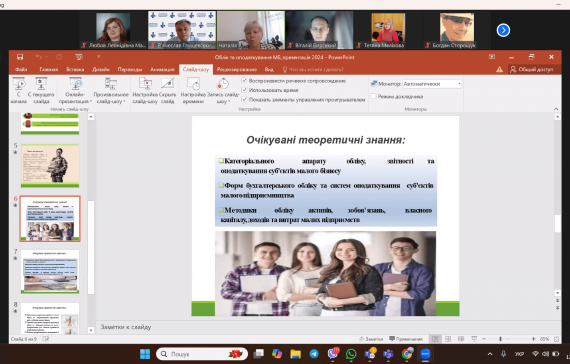Image resolution: width=570 pixels, height=364 pixels.
Task: Click the zoom slider handle
Action: tap(501, 339)
